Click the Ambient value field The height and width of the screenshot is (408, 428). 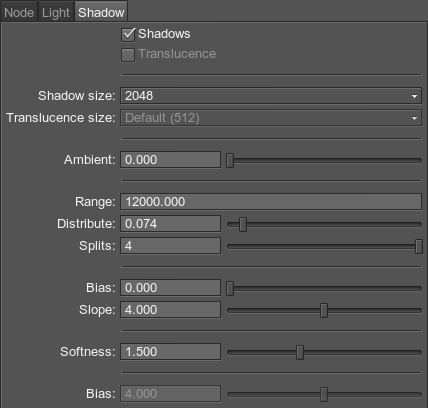170,160
